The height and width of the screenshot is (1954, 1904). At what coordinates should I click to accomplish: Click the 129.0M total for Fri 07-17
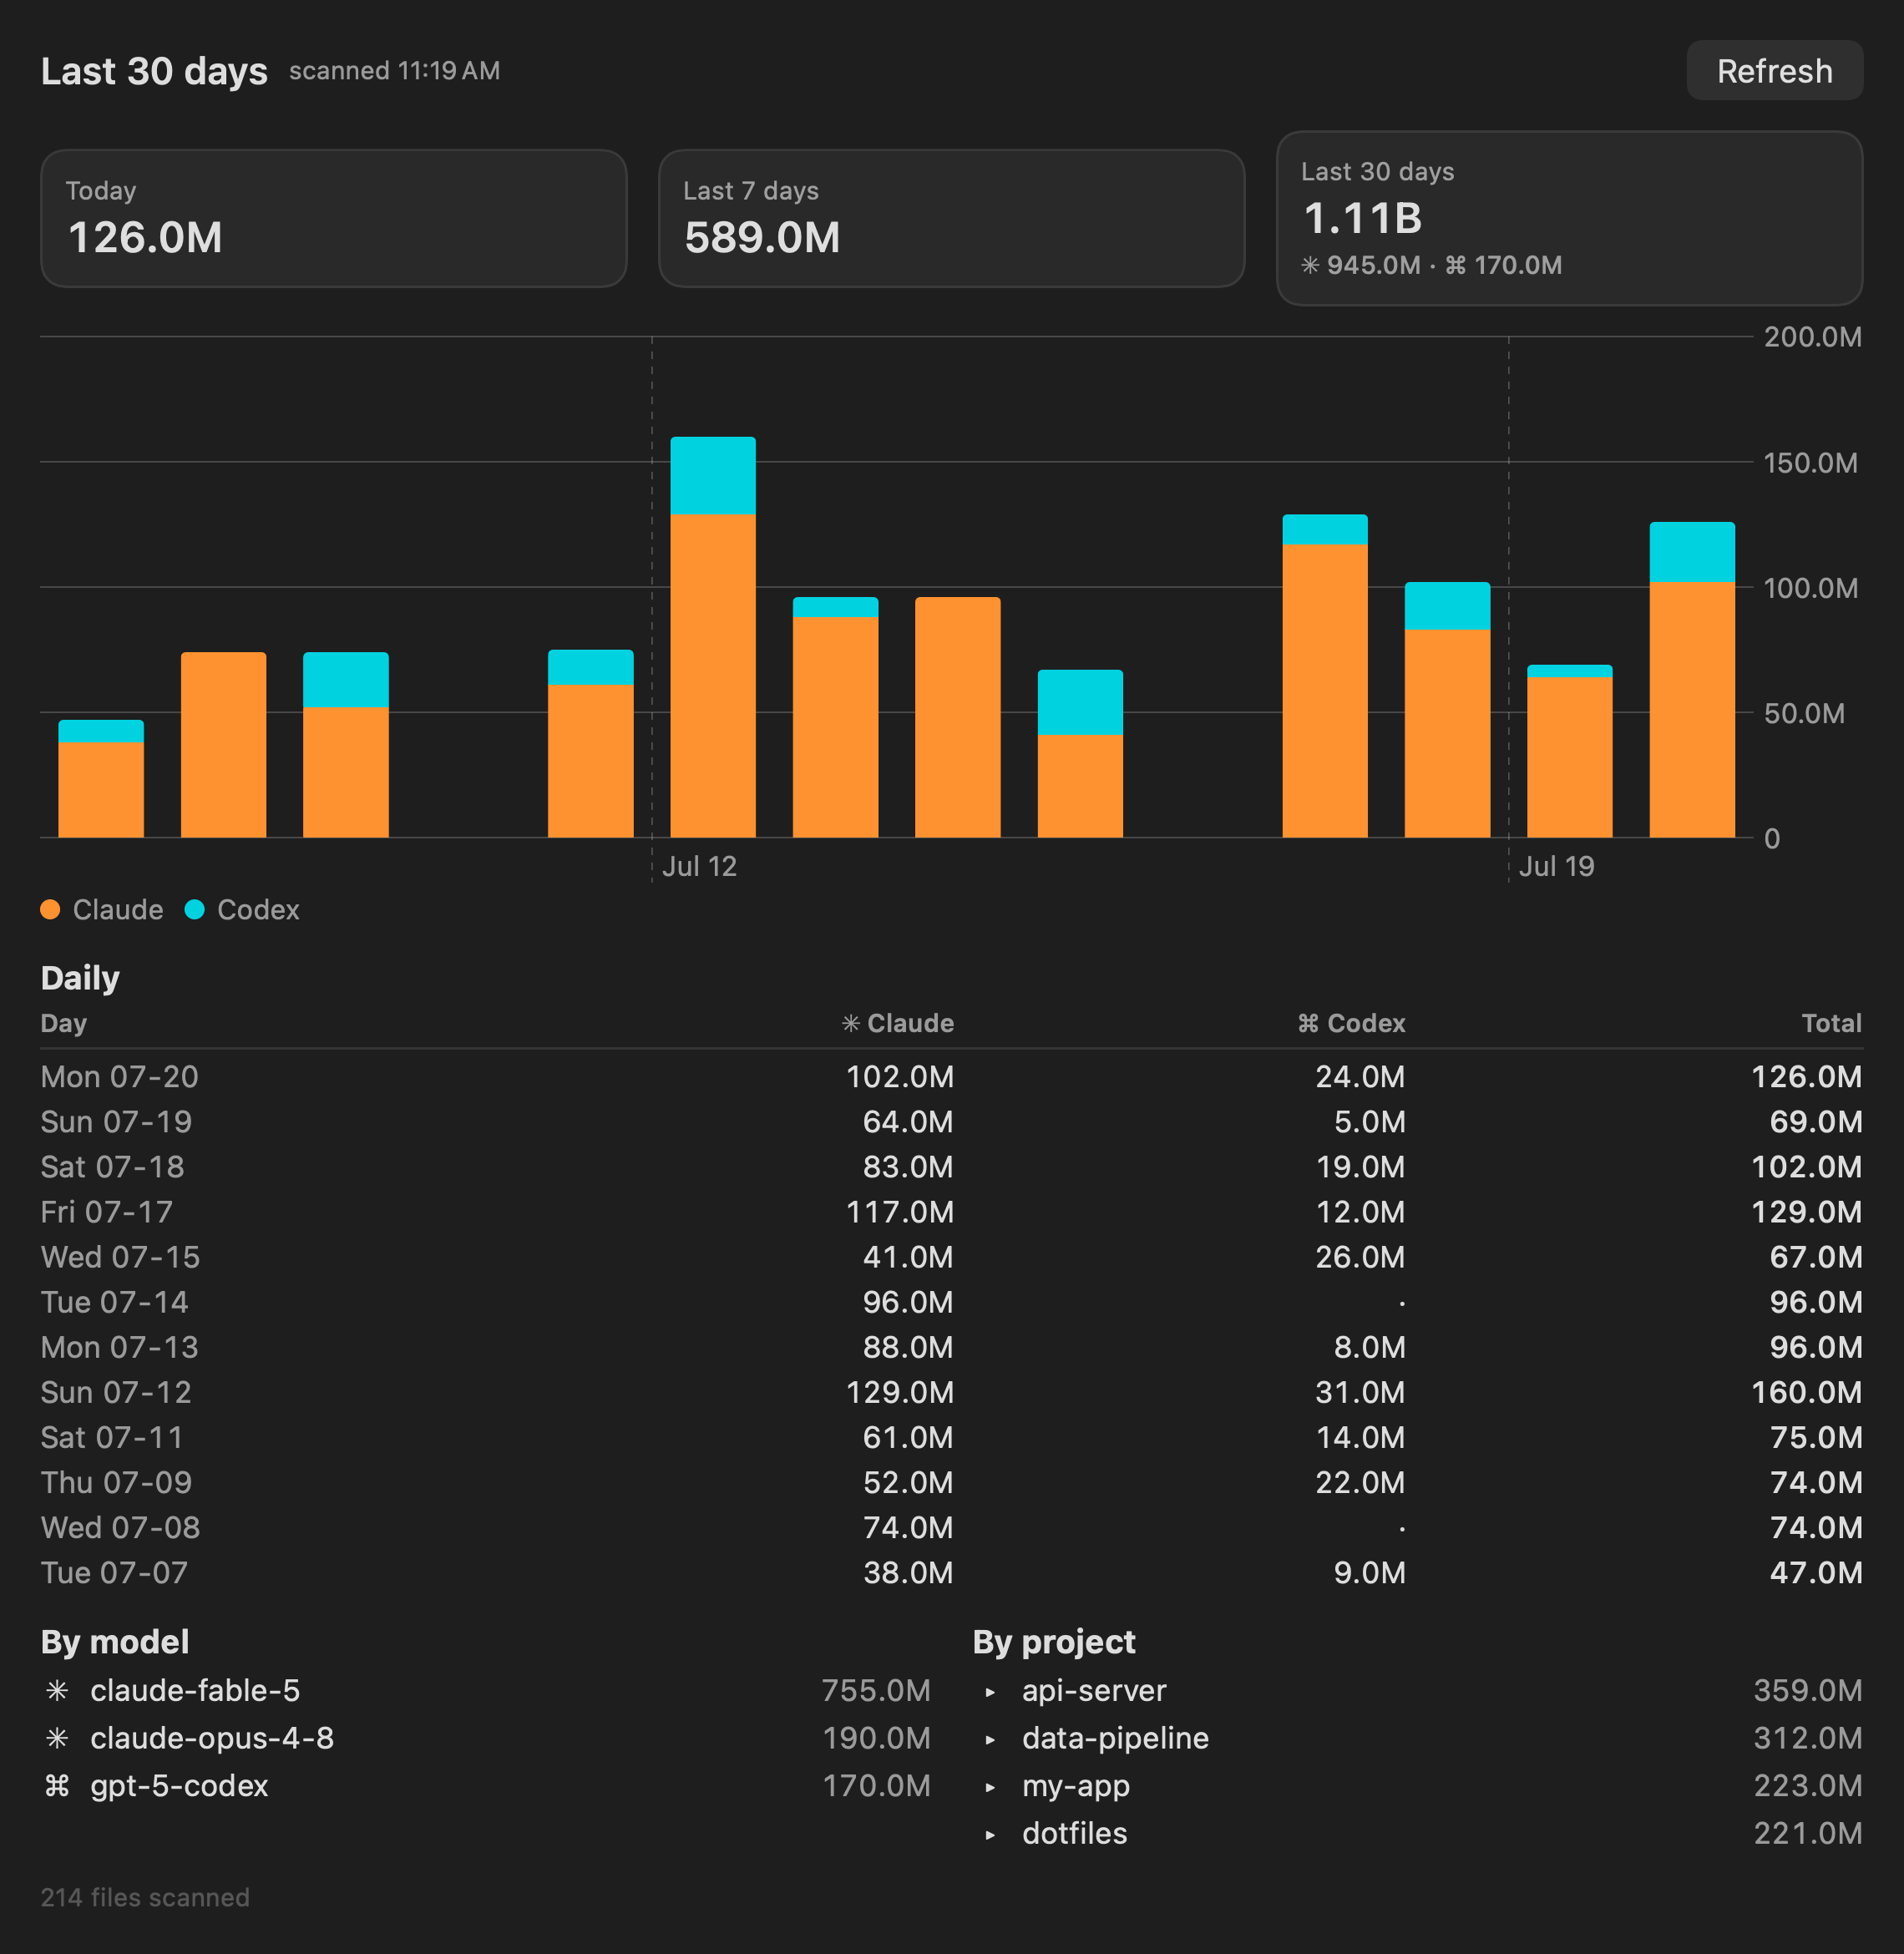[x=1806, y=1211]
